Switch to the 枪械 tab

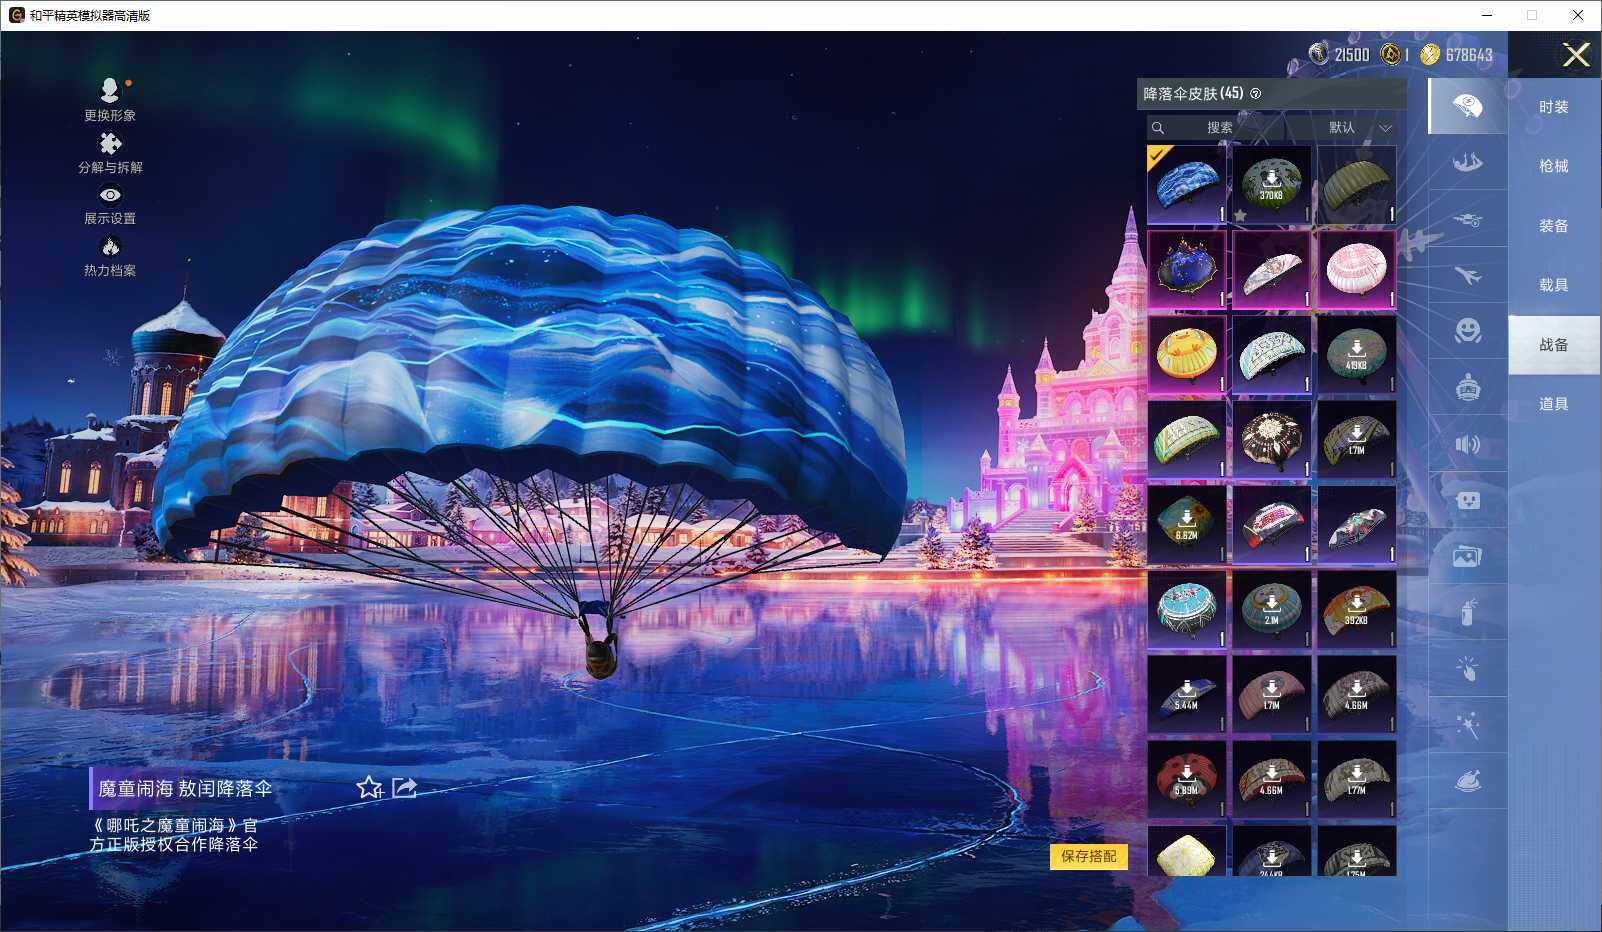click(1553, 166)
